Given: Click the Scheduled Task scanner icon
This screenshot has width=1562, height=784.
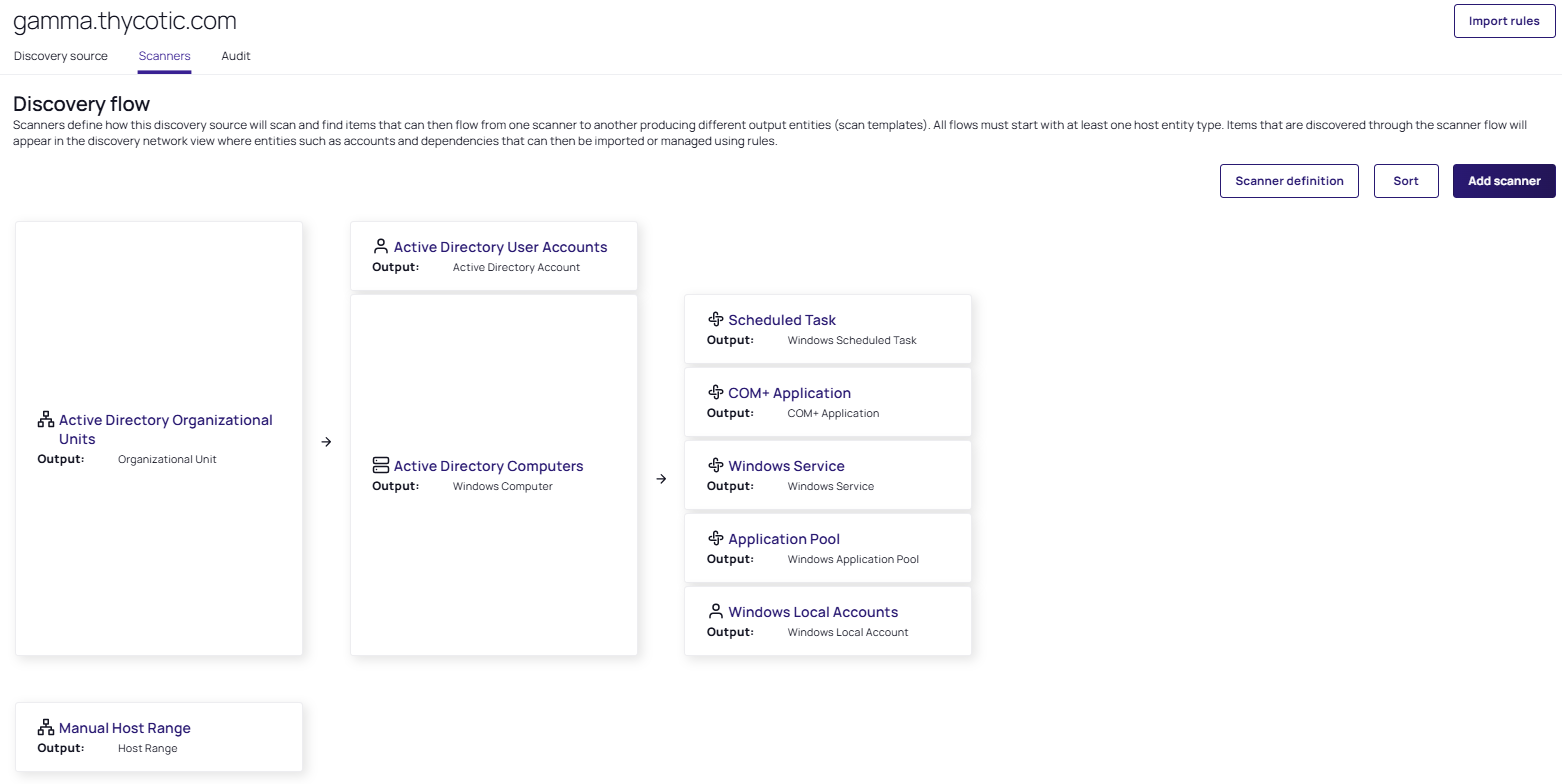Looking at the screenshot, I should tap(715, 319).
